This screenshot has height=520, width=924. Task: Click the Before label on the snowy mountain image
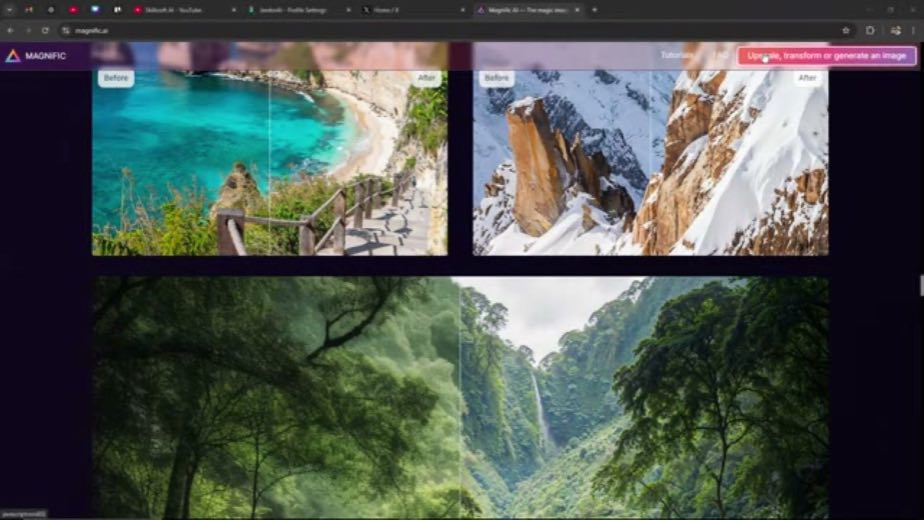[x=496, y=78]
